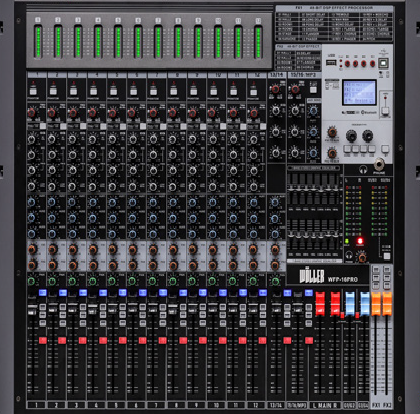Click the Bluetooth logo below the LCD

click(369, 113)
